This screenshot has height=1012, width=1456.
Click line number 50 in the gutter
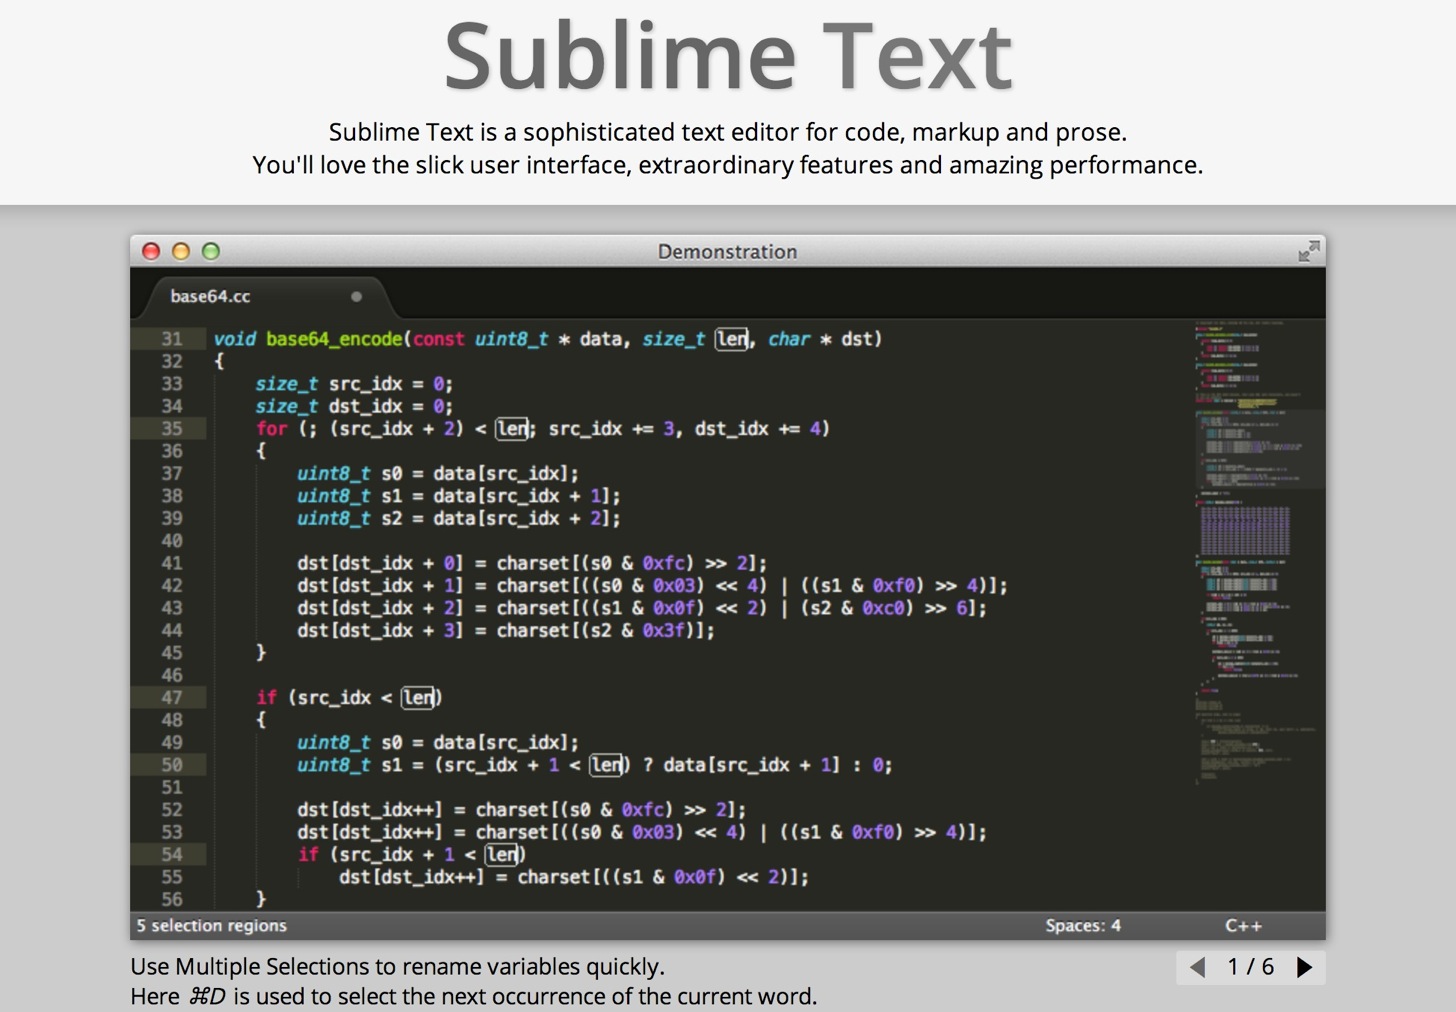(172, 765)
